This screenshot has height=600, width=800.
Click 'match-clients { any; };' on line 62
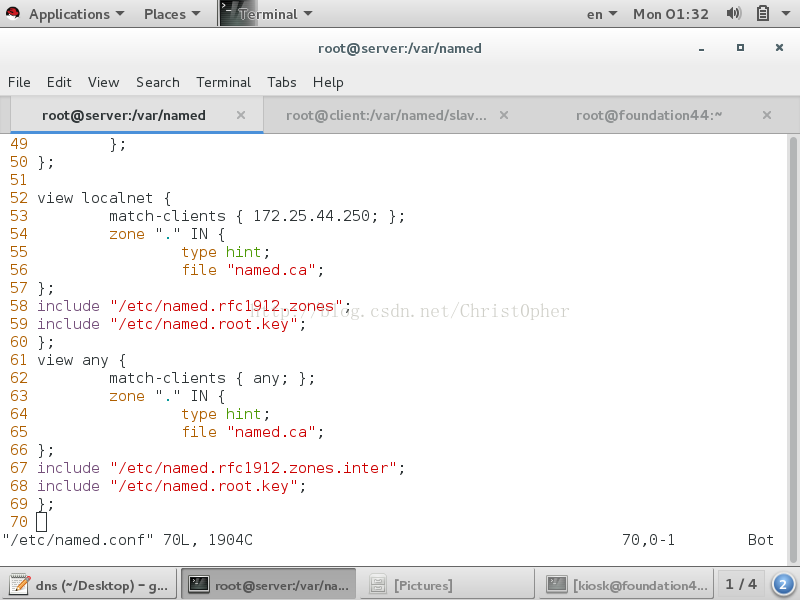pyautogui.click(x=212, y=378)
